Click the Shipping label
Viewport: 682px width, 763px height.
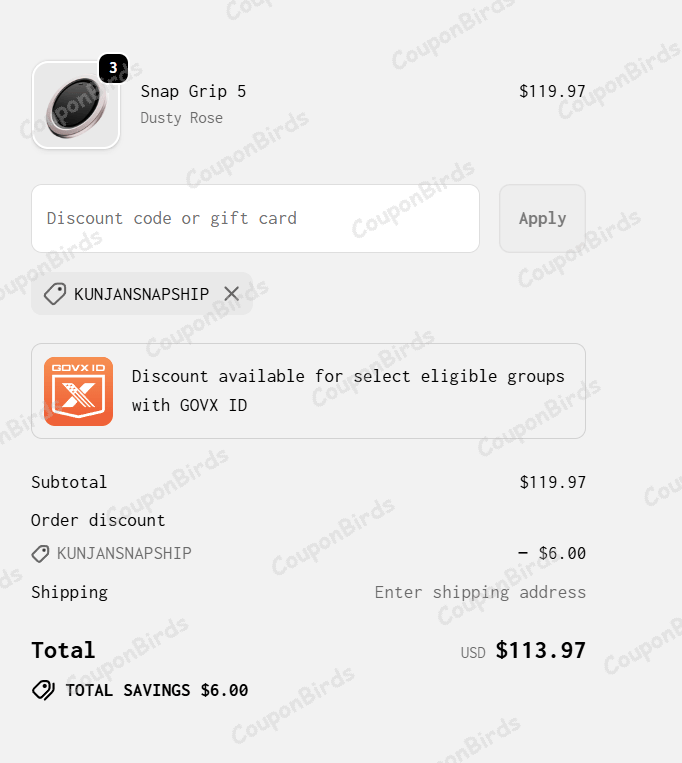(x=69, y=592)
